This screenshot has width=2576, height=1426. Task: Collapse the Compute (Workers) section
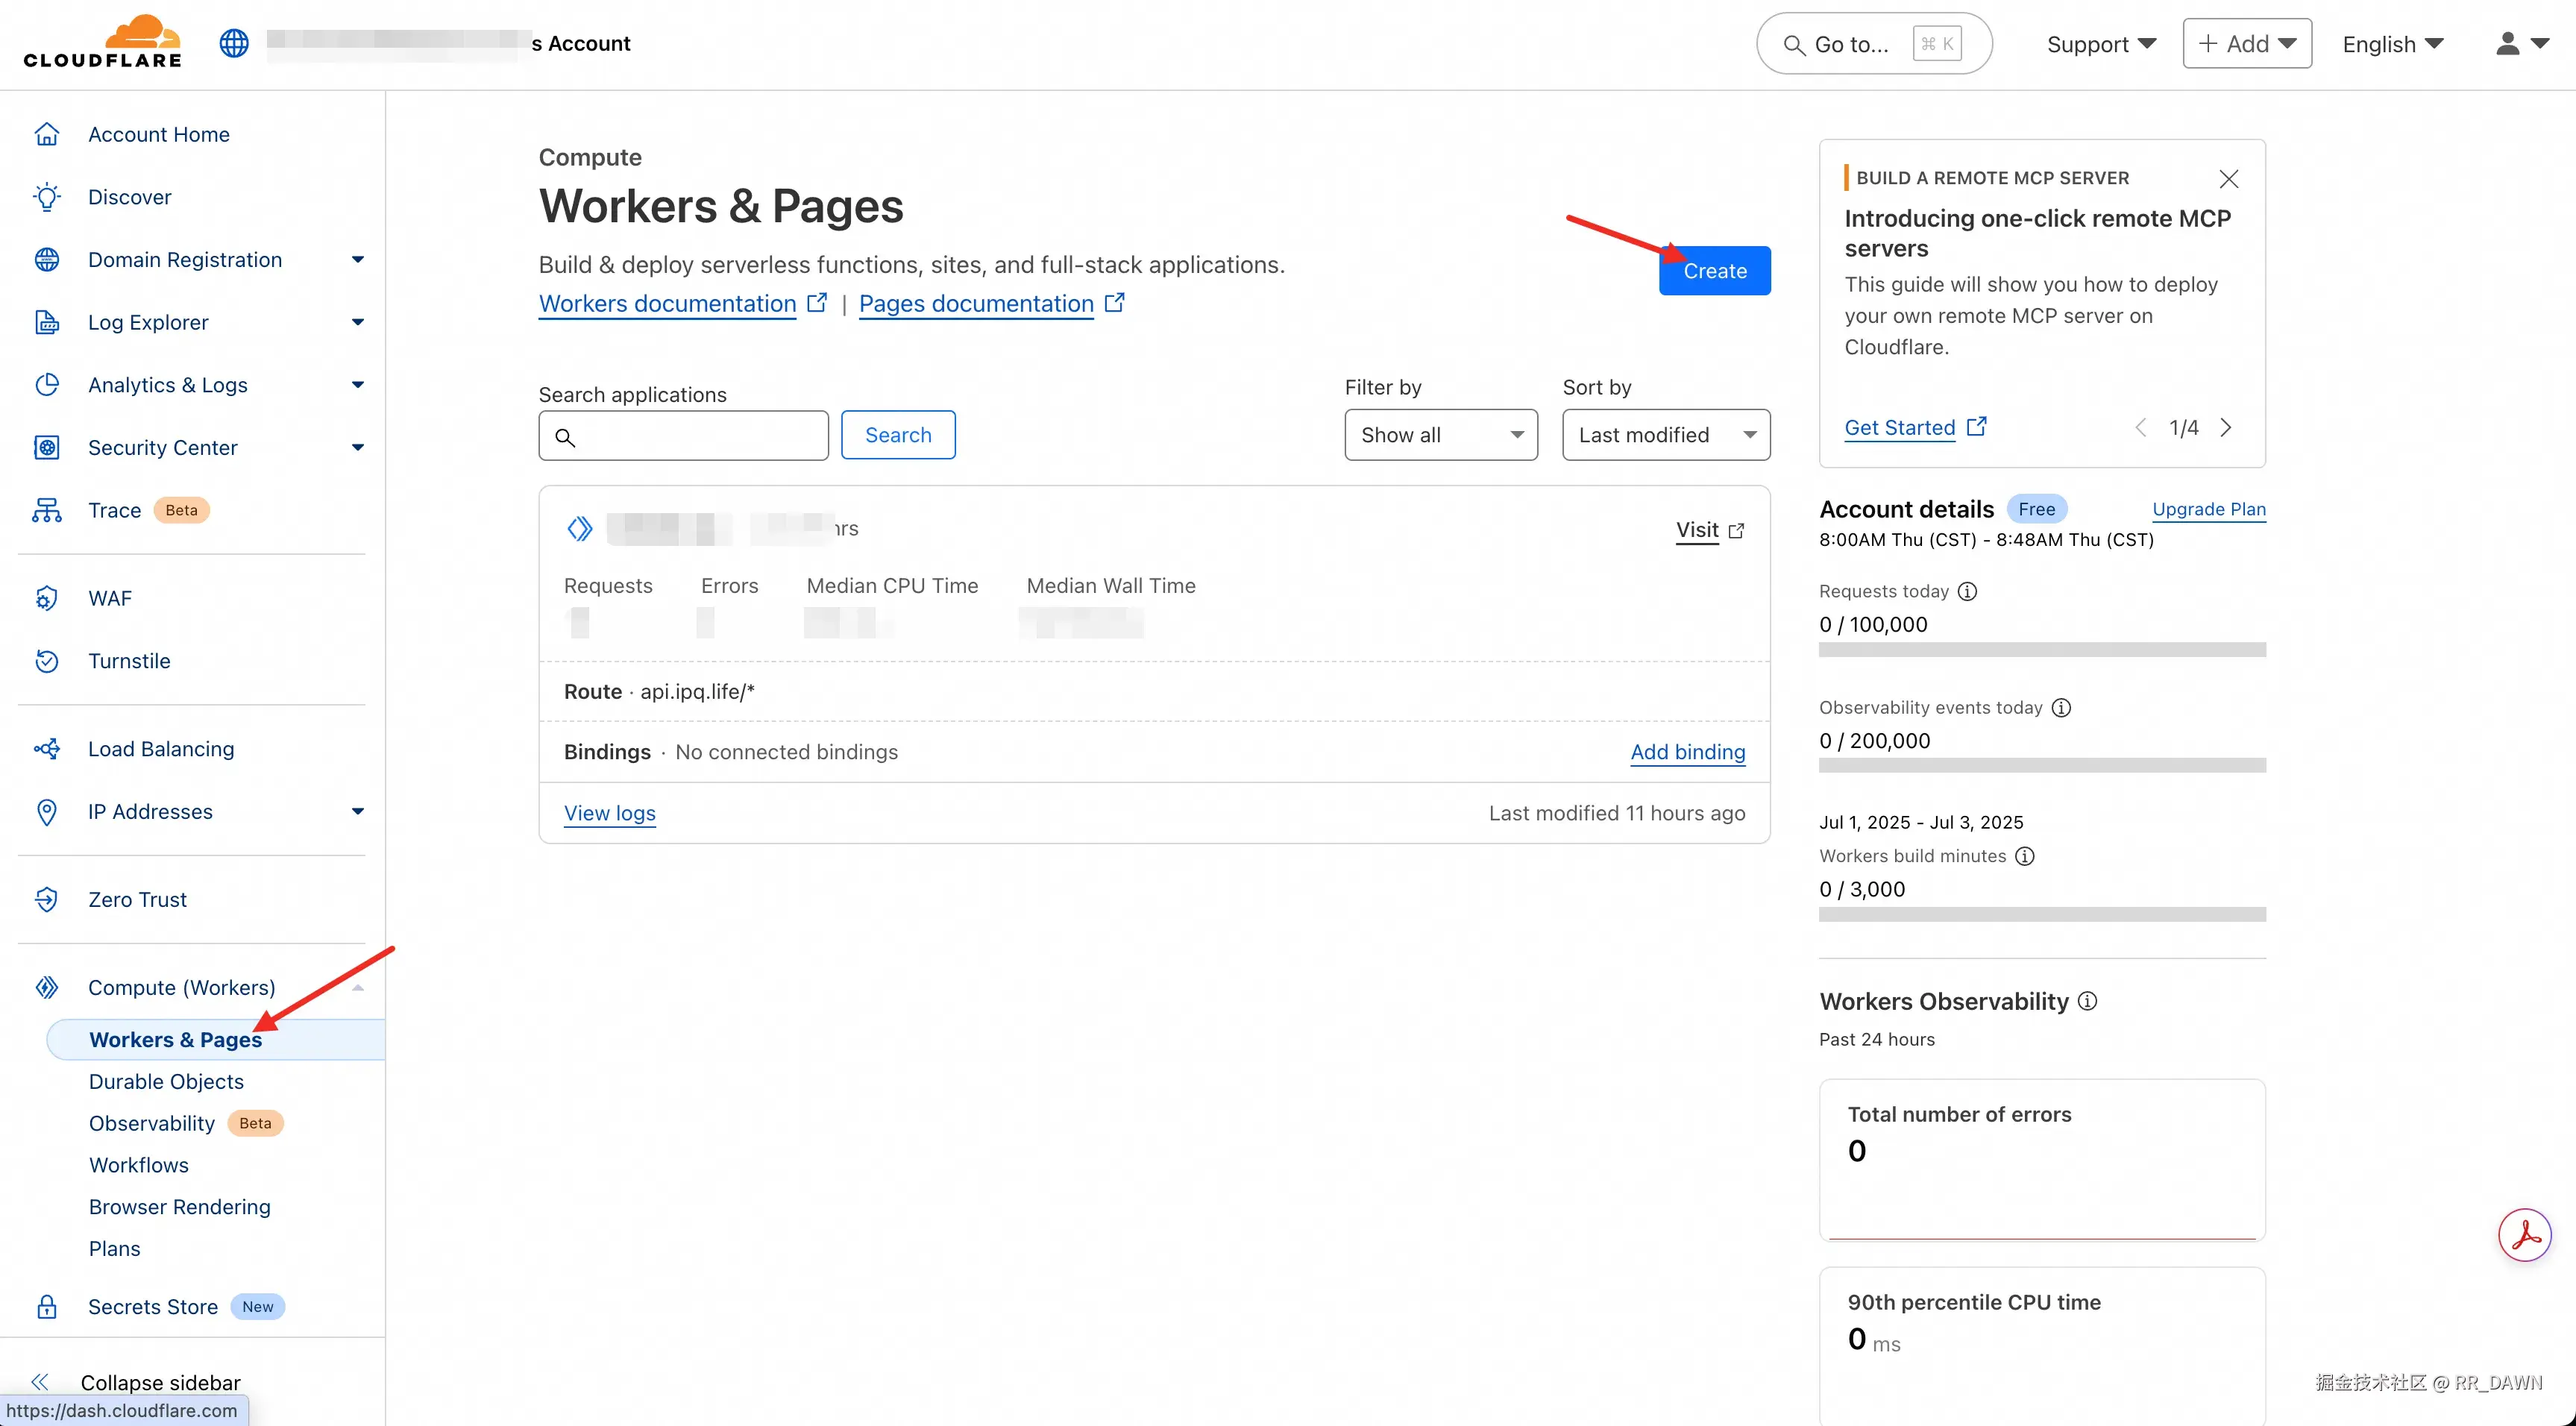(x=358, y=988)
